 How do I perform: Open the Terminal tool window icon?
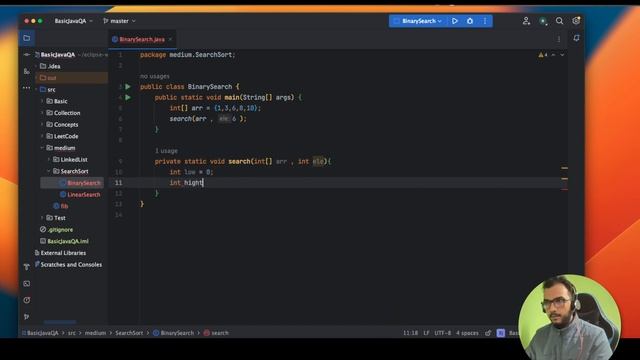click(x=27, y=283)
